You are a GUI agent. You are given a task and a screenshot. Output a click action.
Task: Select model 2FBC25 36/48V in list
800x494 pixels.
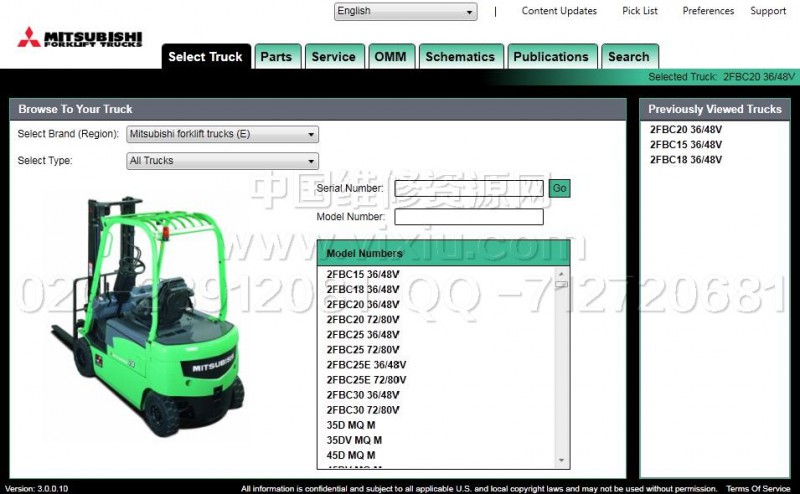(363, 335)
